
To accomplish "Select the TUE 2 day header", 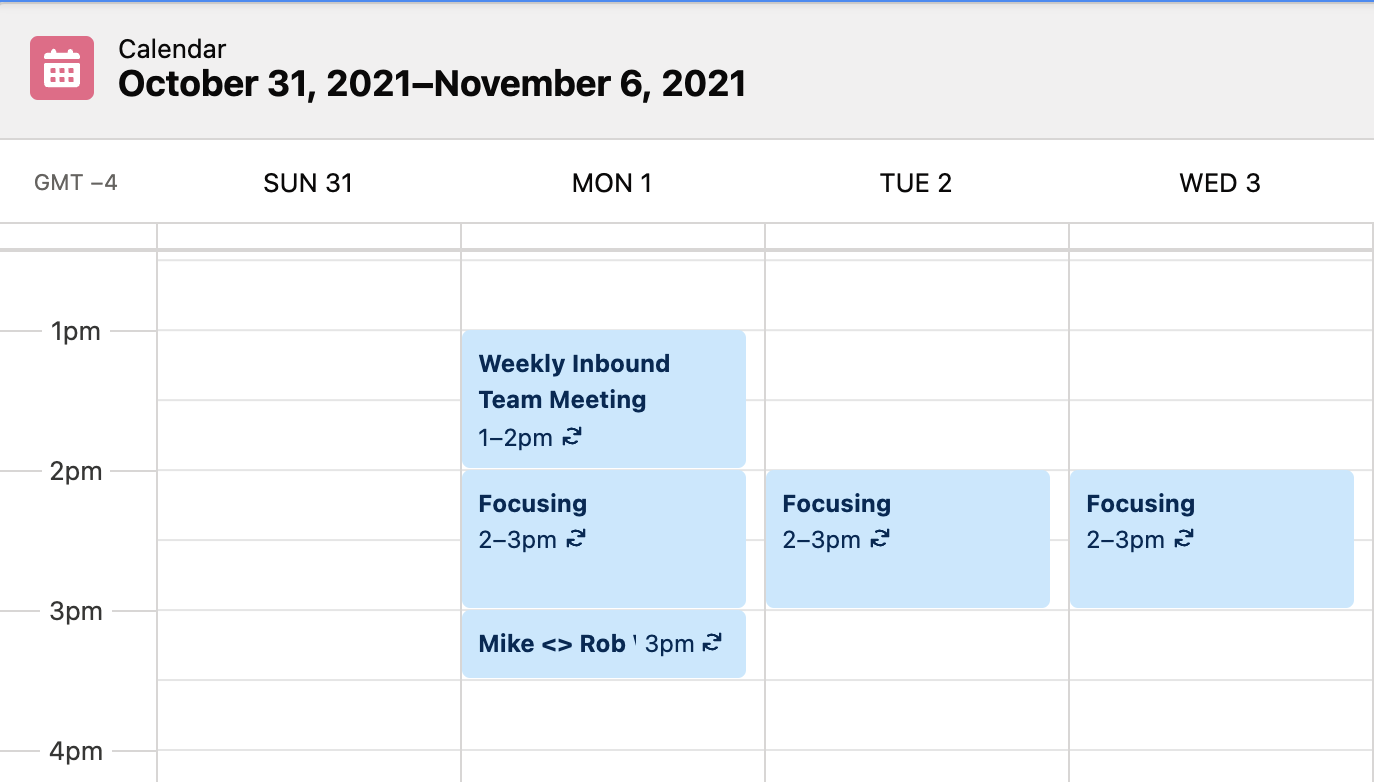I will pos(916,183).
